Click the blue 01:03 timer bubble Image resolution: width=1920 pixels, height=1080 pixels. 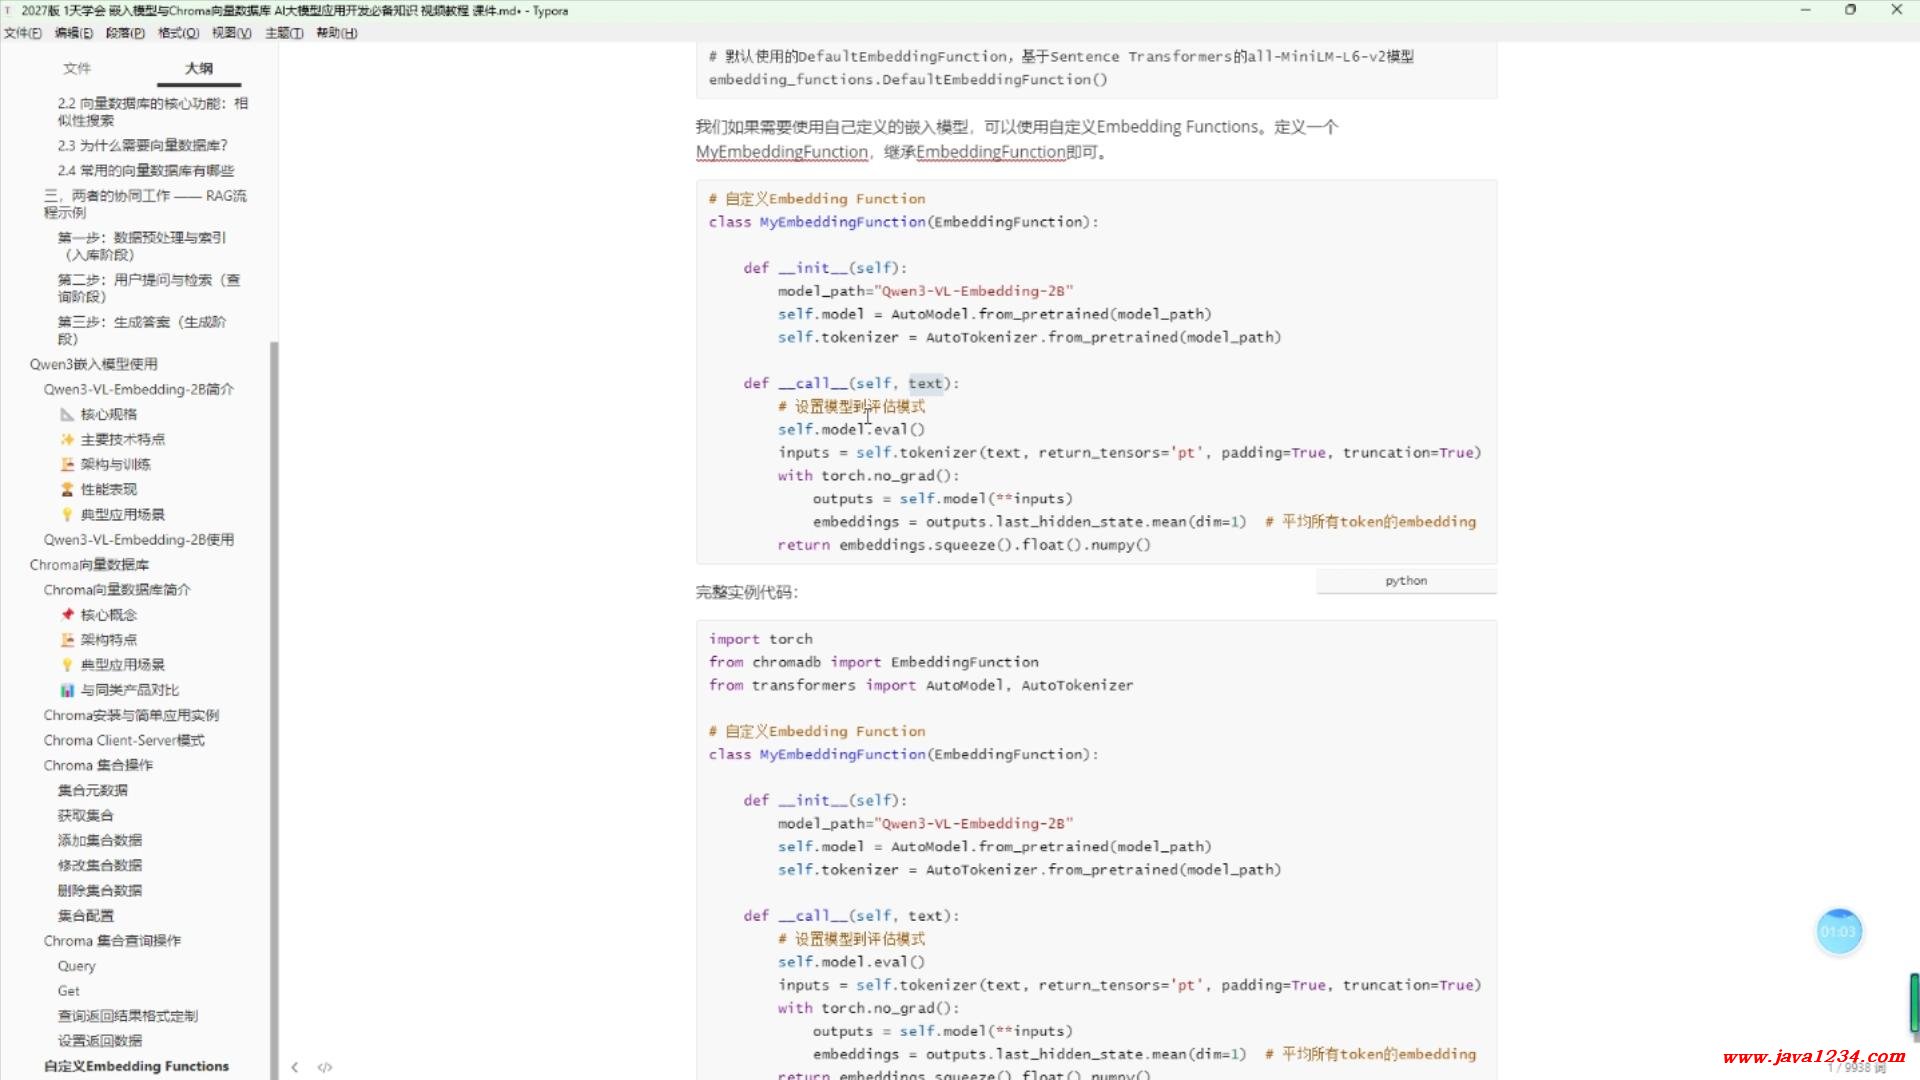(x=1838, y=932)
